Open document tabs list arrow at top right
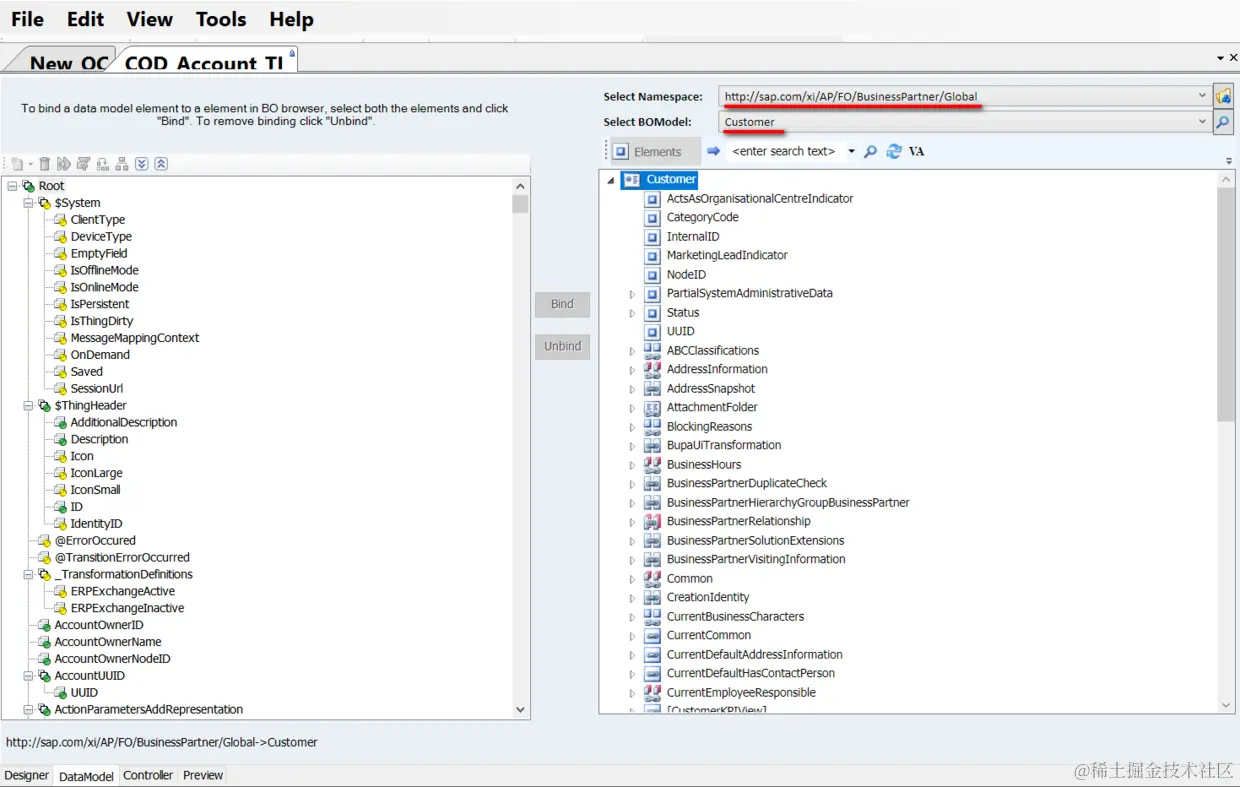 (x=1220, y=59)
